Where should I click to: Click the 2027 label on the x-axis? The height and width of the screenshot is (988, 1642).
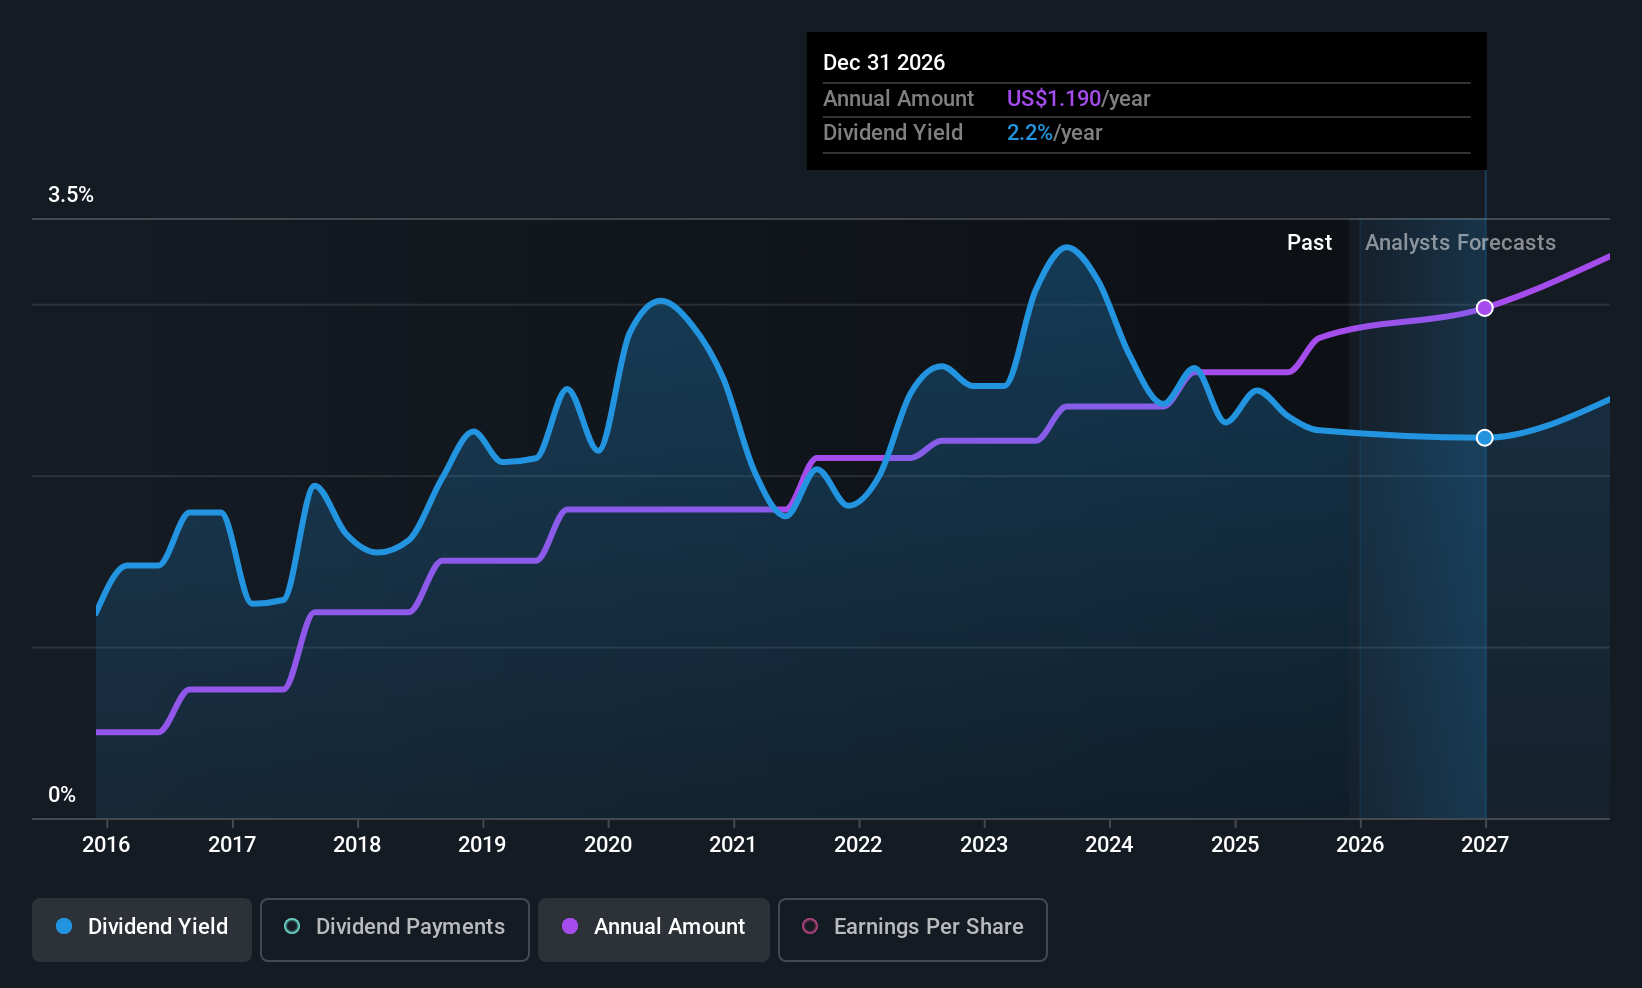1485,845
